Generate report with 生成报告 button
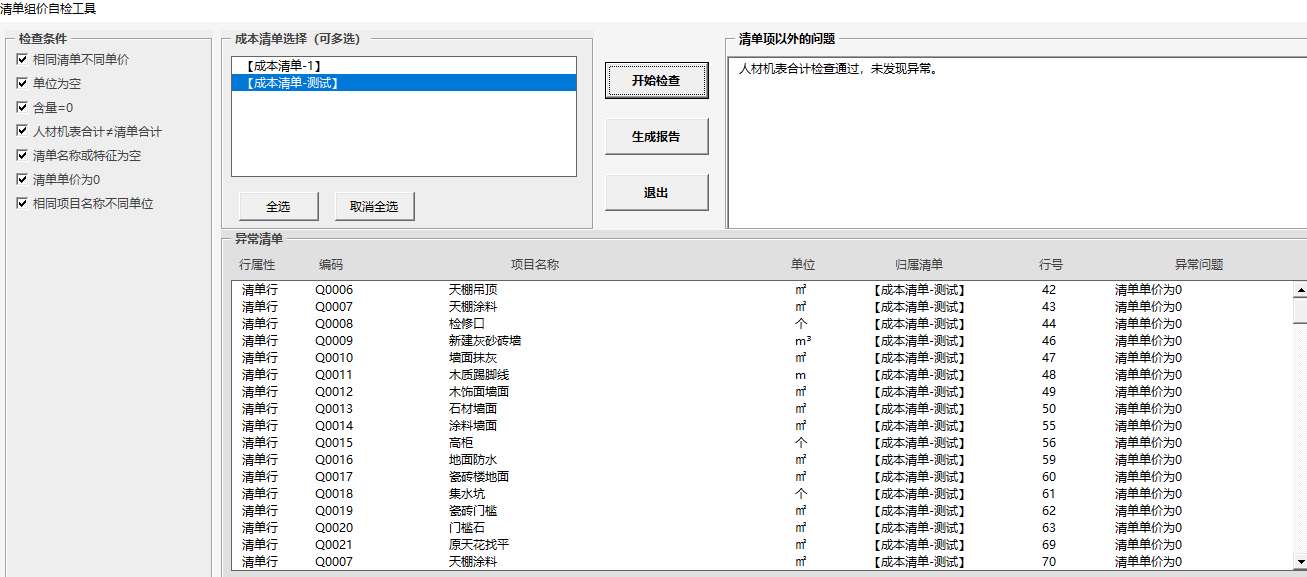Image resolution: width=1307 pixels, height=577 pixels. click(x=656, y=137)
